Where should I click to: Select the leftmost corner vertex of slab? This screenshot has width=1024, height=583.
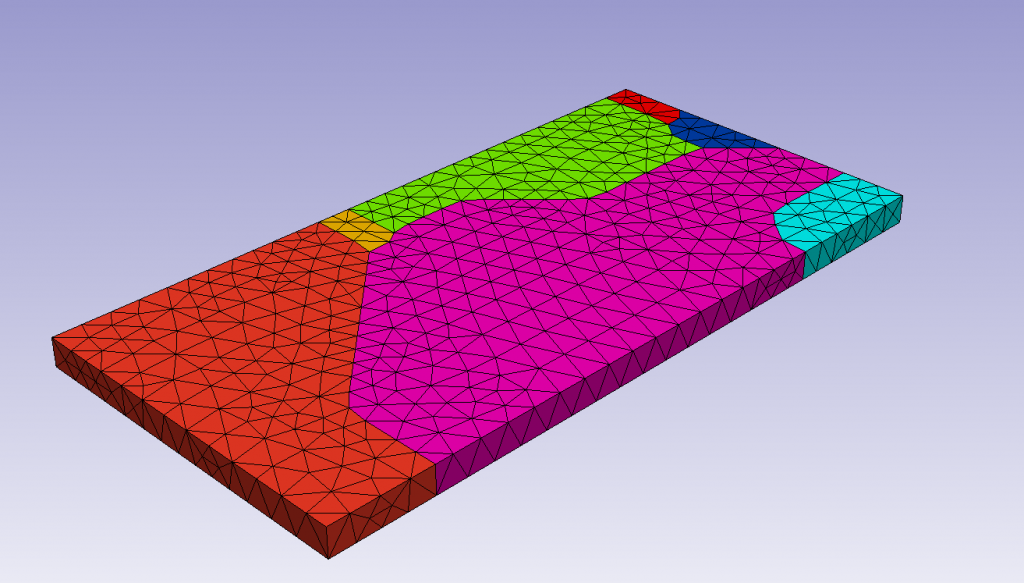52,338
